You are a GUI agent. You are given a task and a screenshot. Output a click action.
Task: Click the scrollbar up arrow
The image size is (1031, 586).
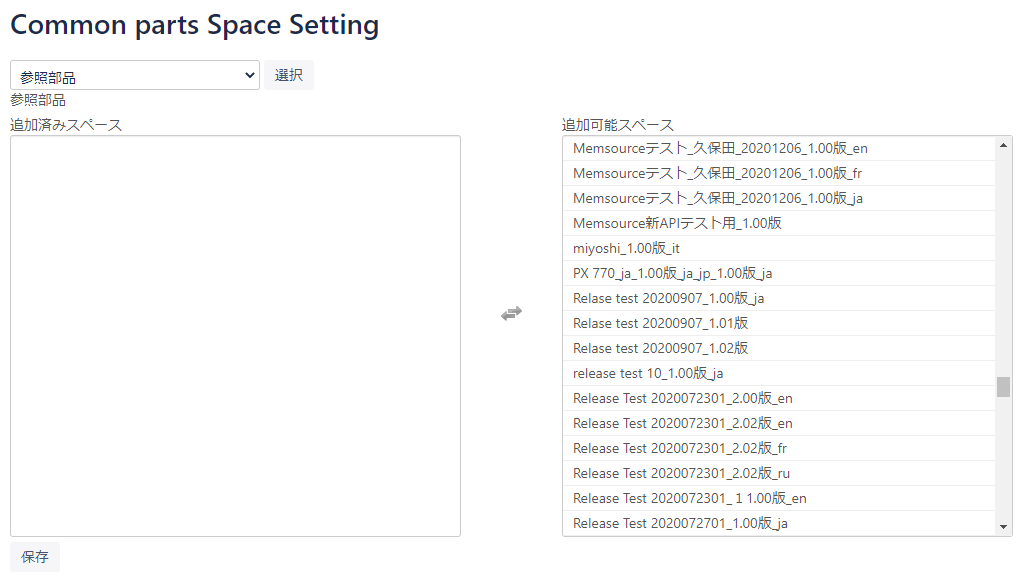point(1003,145)
